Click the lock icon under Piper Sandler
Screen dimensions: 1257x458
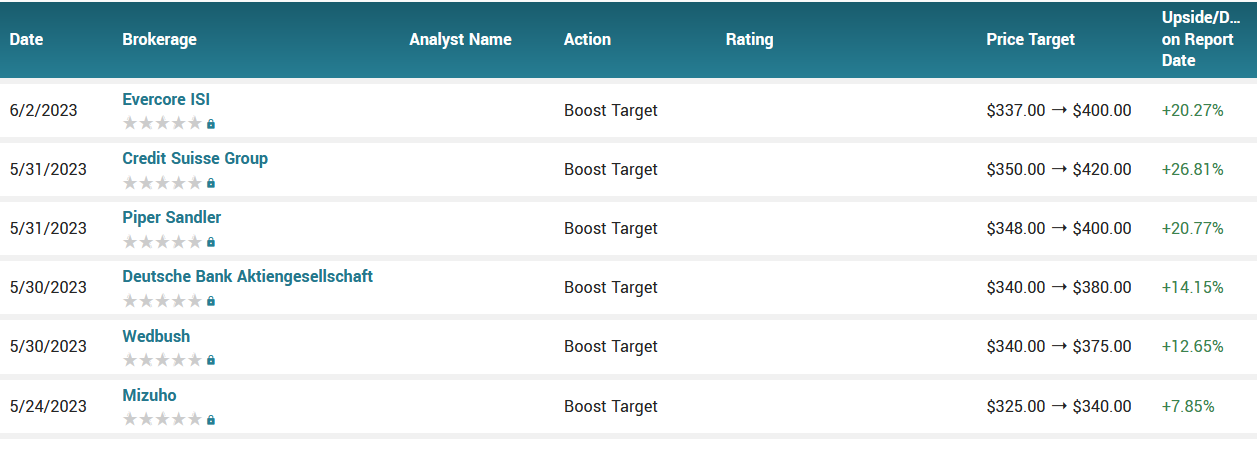(211, 242)
